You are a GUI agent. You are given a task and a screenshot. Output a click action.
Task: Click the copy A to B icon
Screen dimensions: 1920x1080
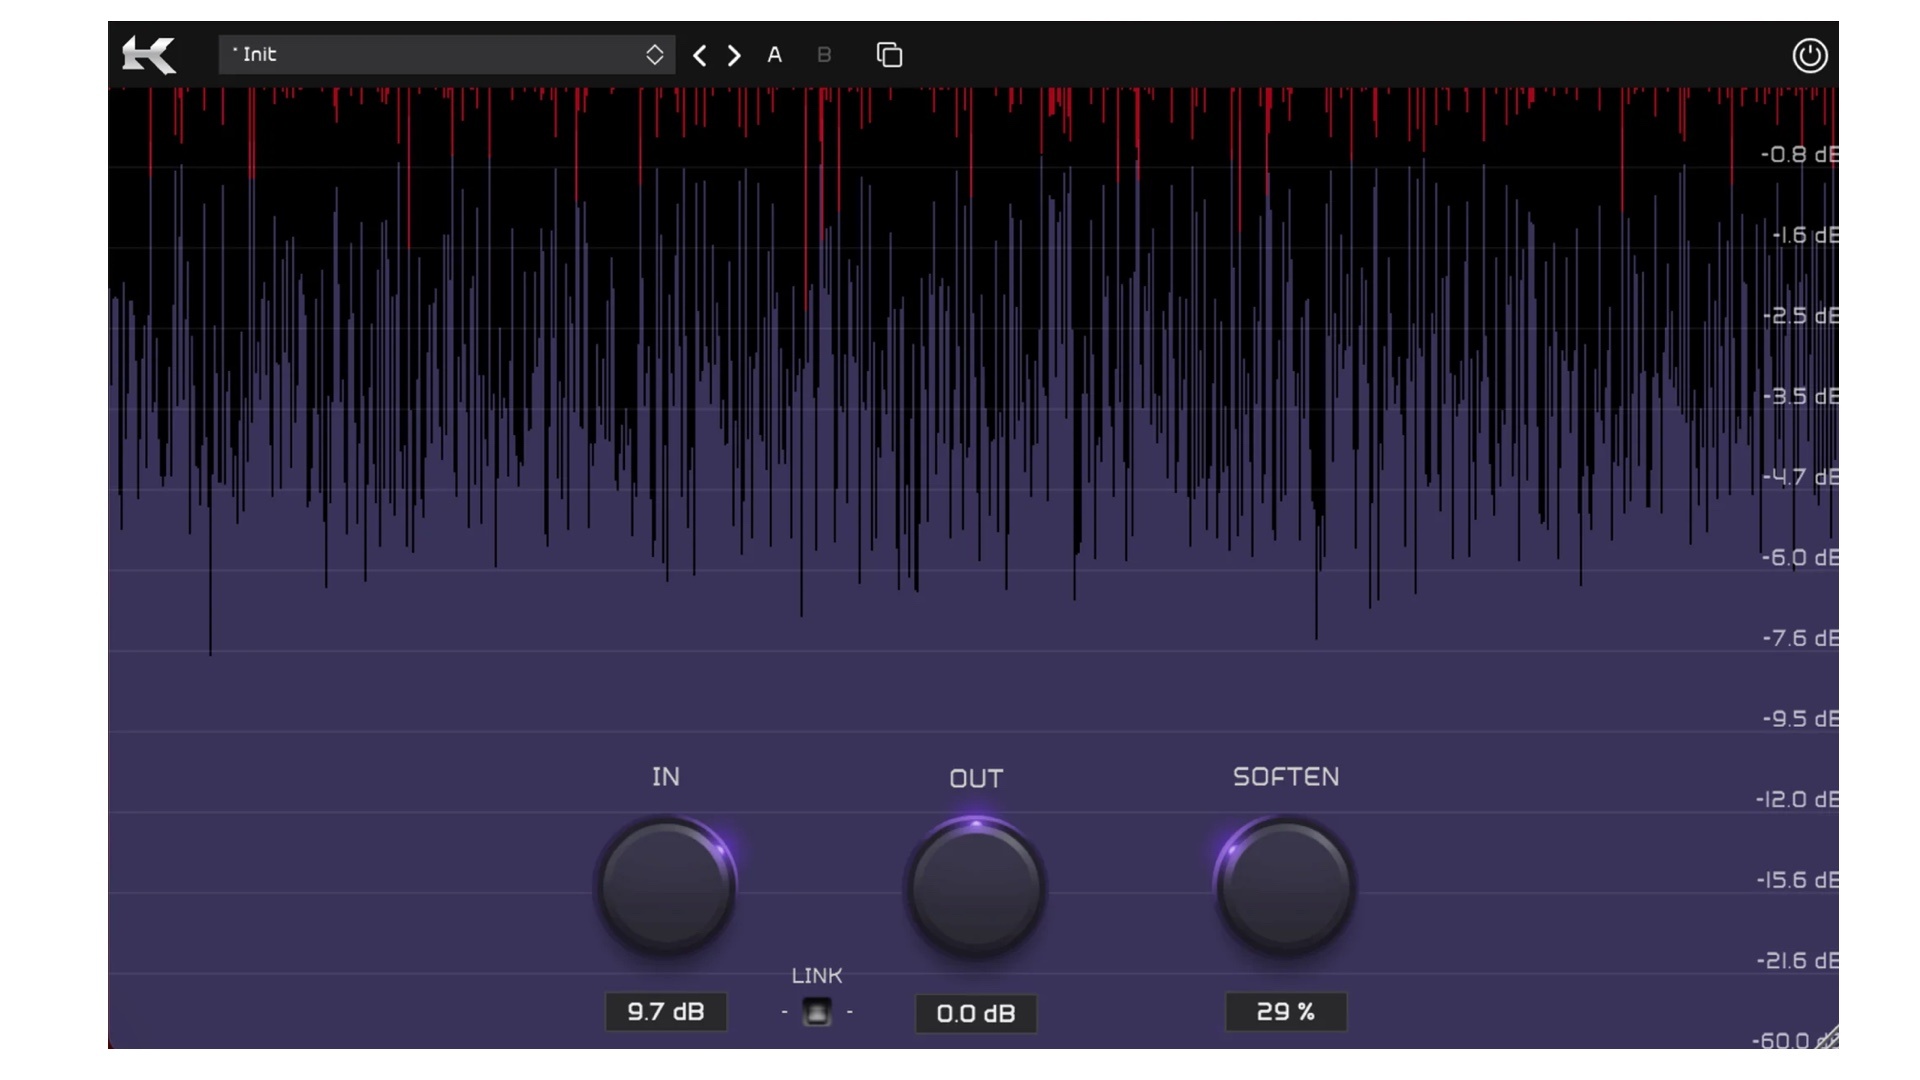[889, 55]
